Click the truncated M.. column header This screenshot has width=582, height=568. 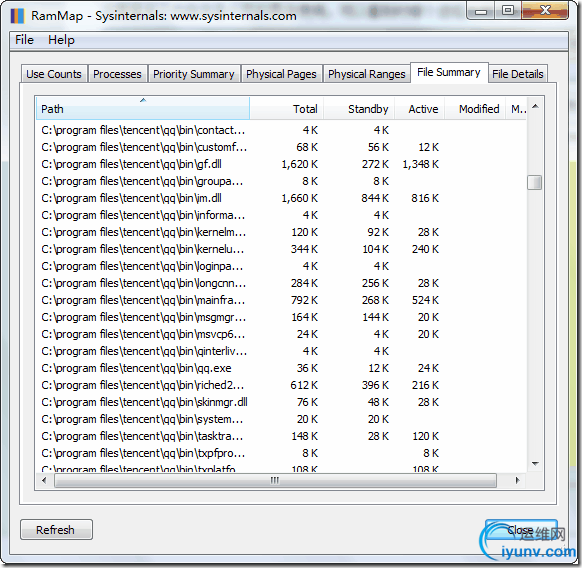pyautogui.click(x=516, y=108)
